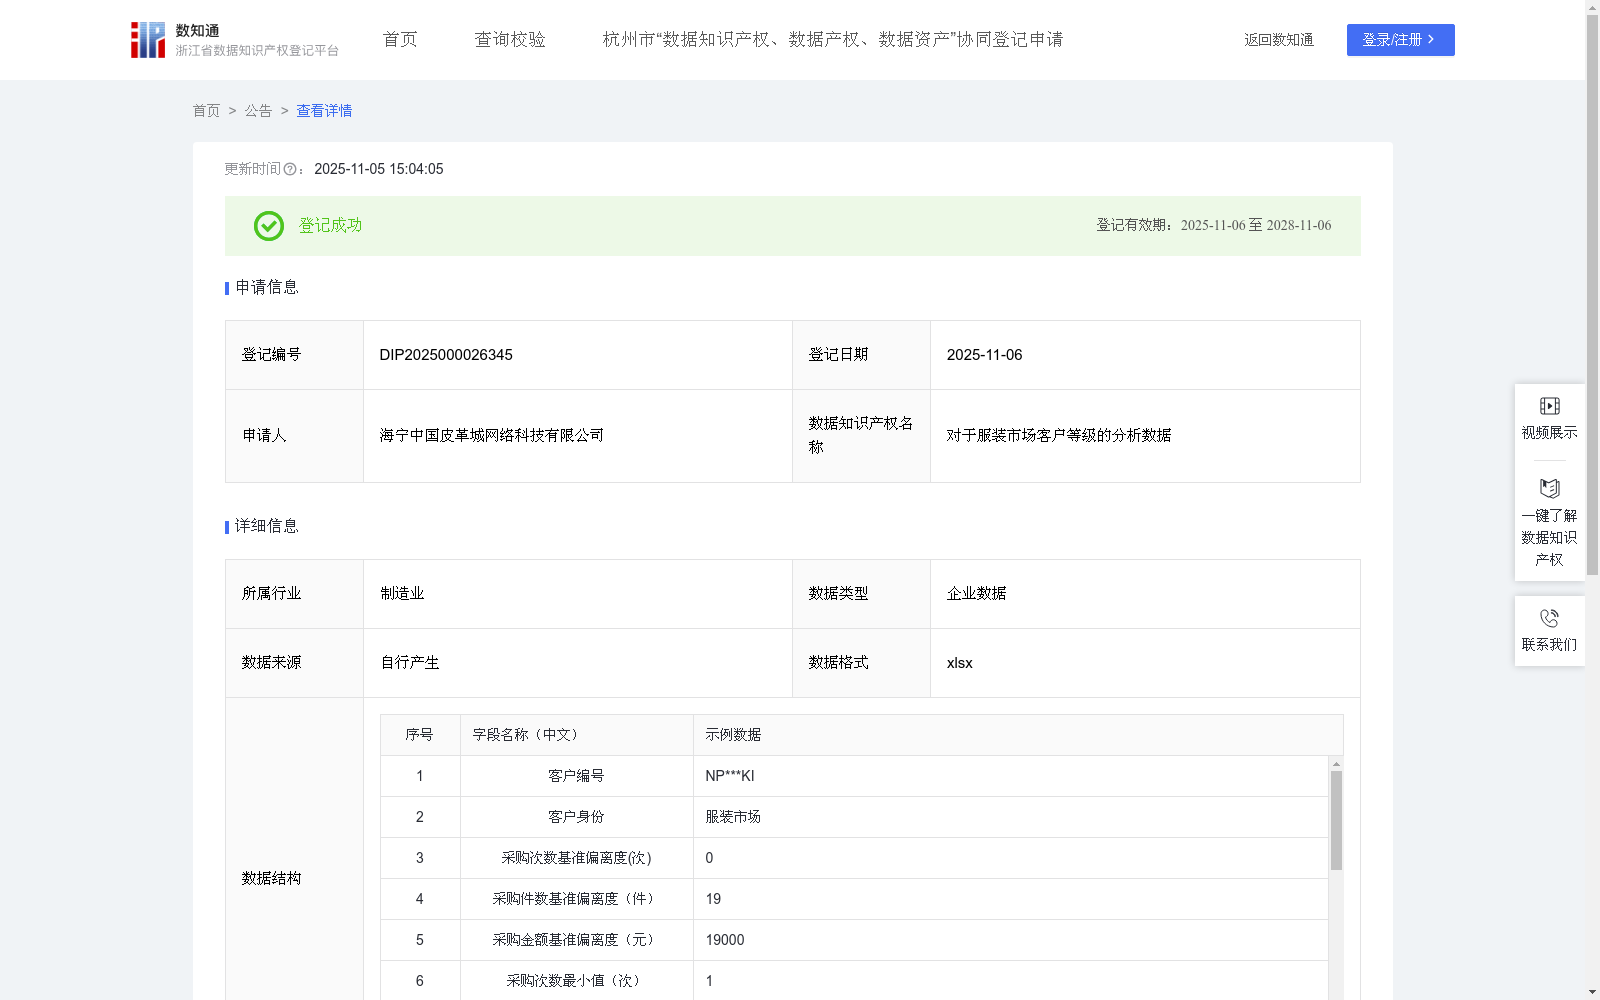Click the data structure table scrollbar thumb

(1336, 820)
